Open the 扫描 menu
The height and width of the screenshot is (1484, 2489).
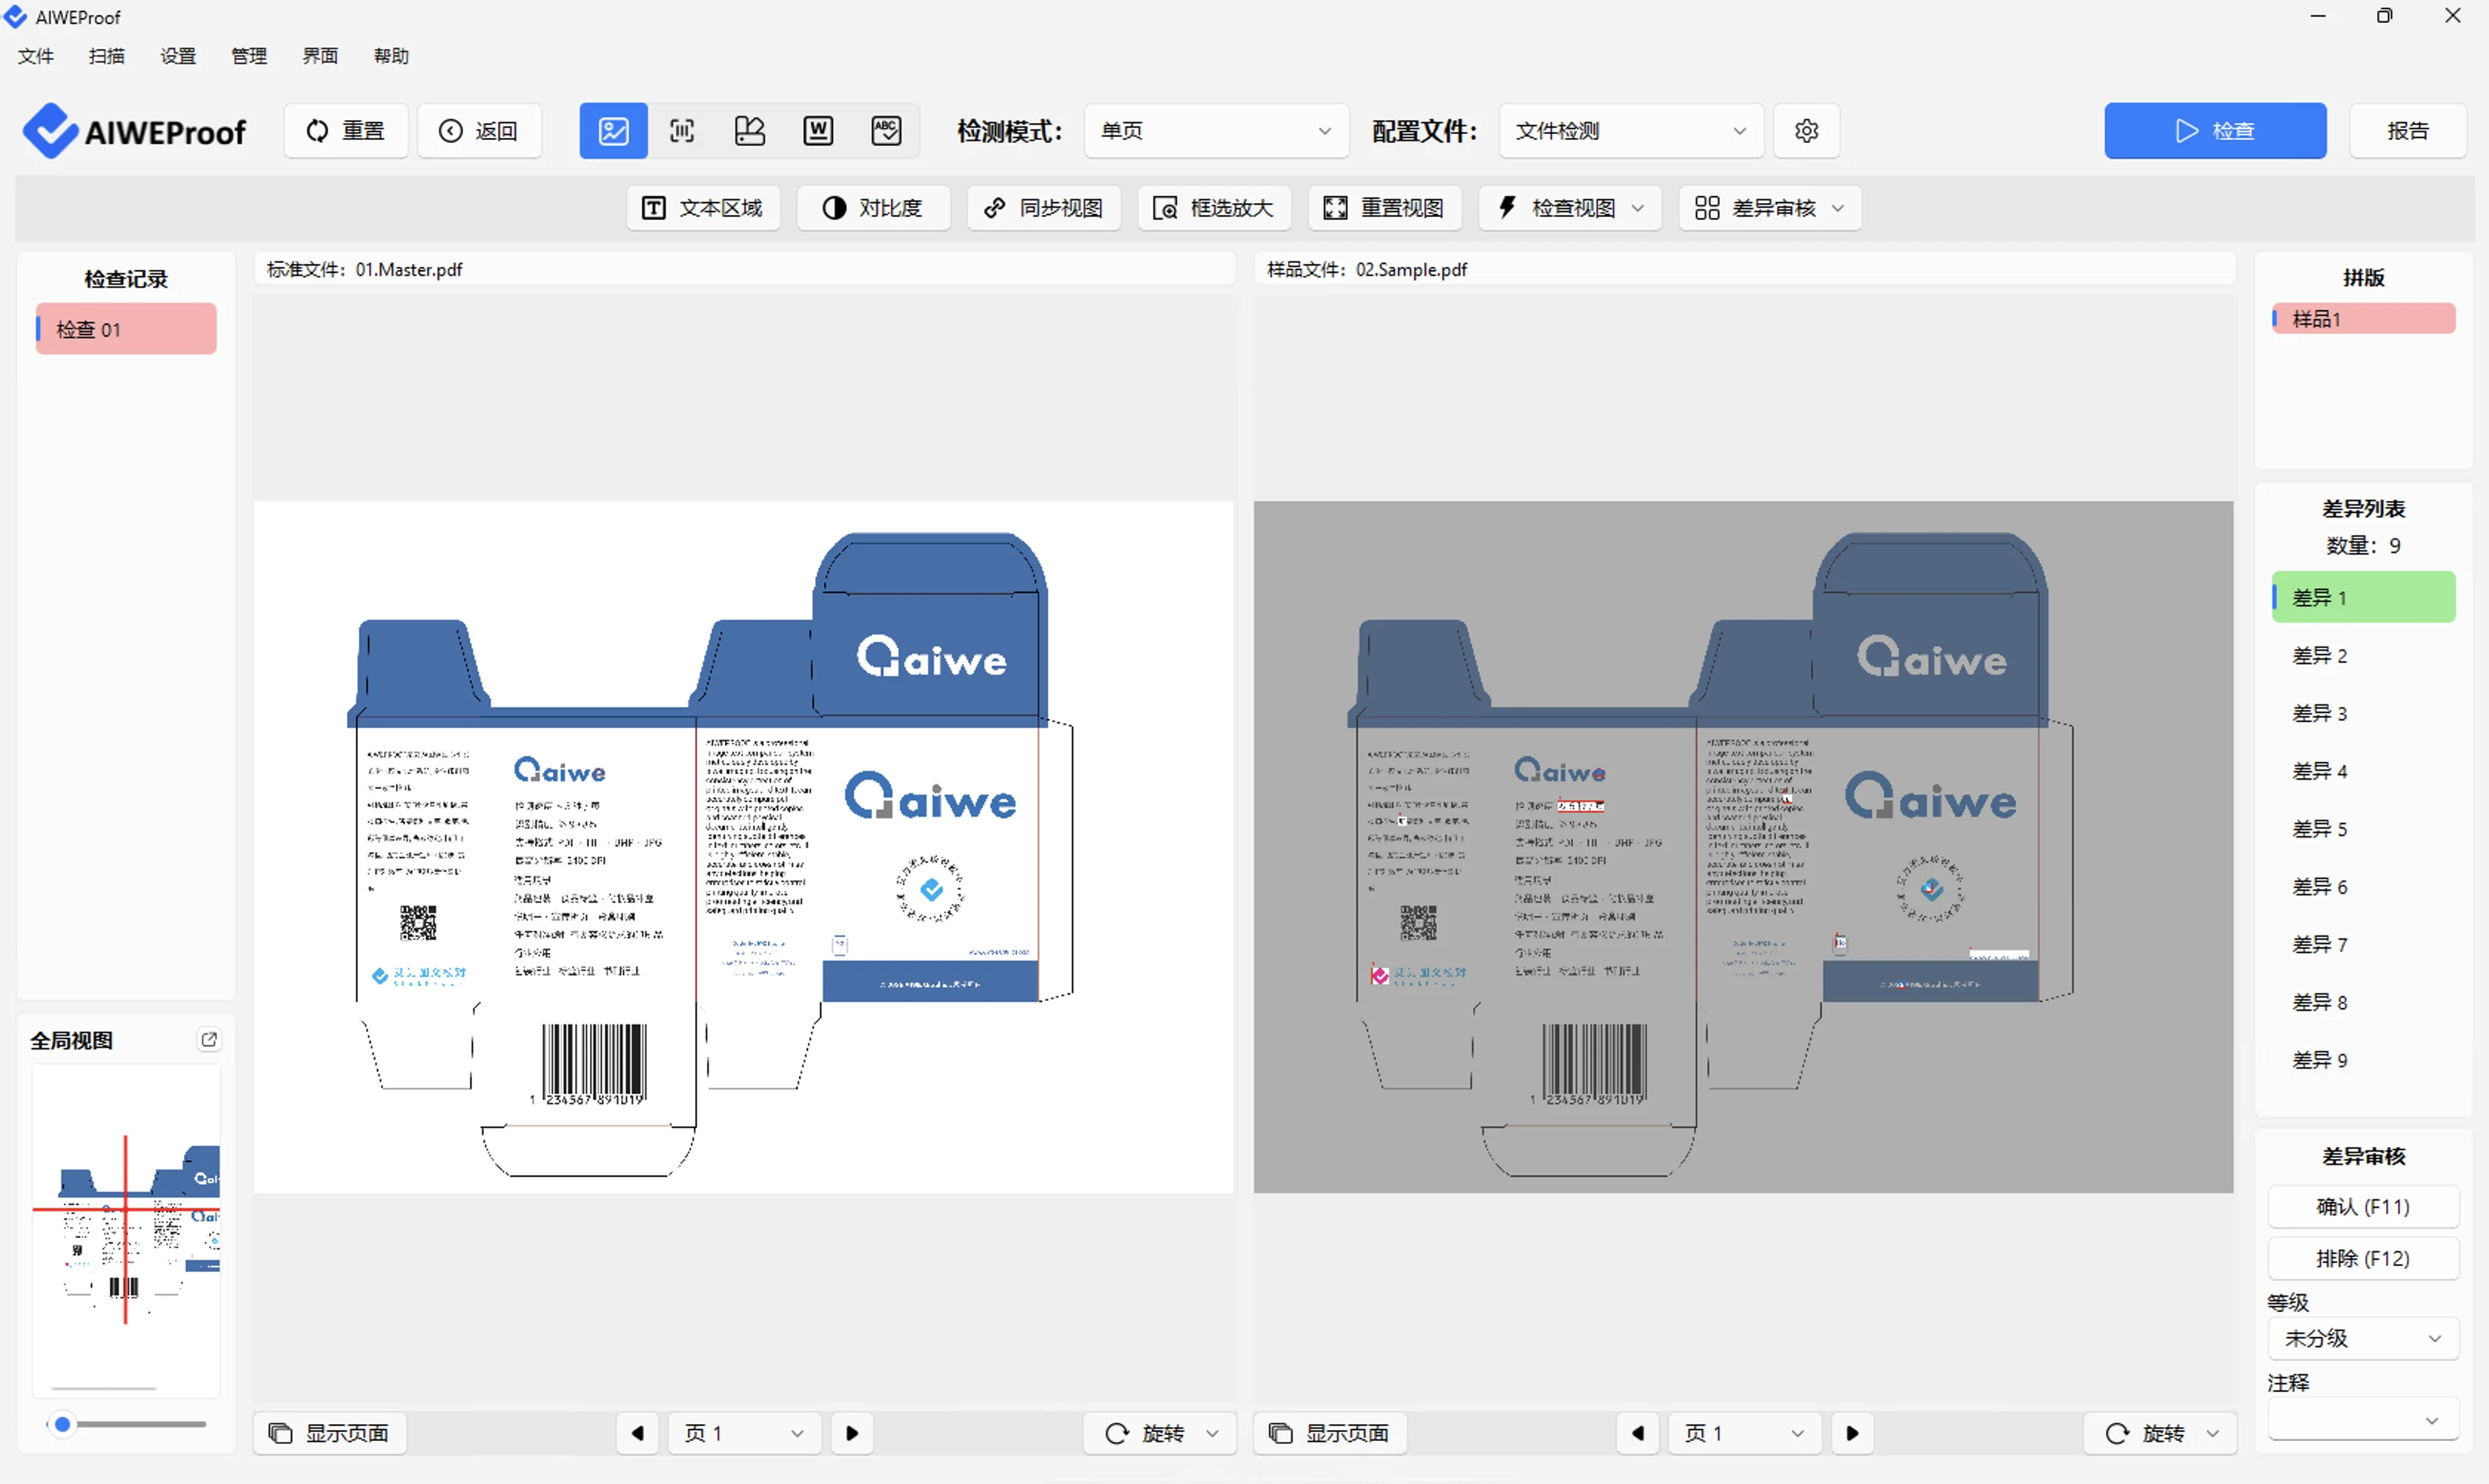click(x=107, y=56)
